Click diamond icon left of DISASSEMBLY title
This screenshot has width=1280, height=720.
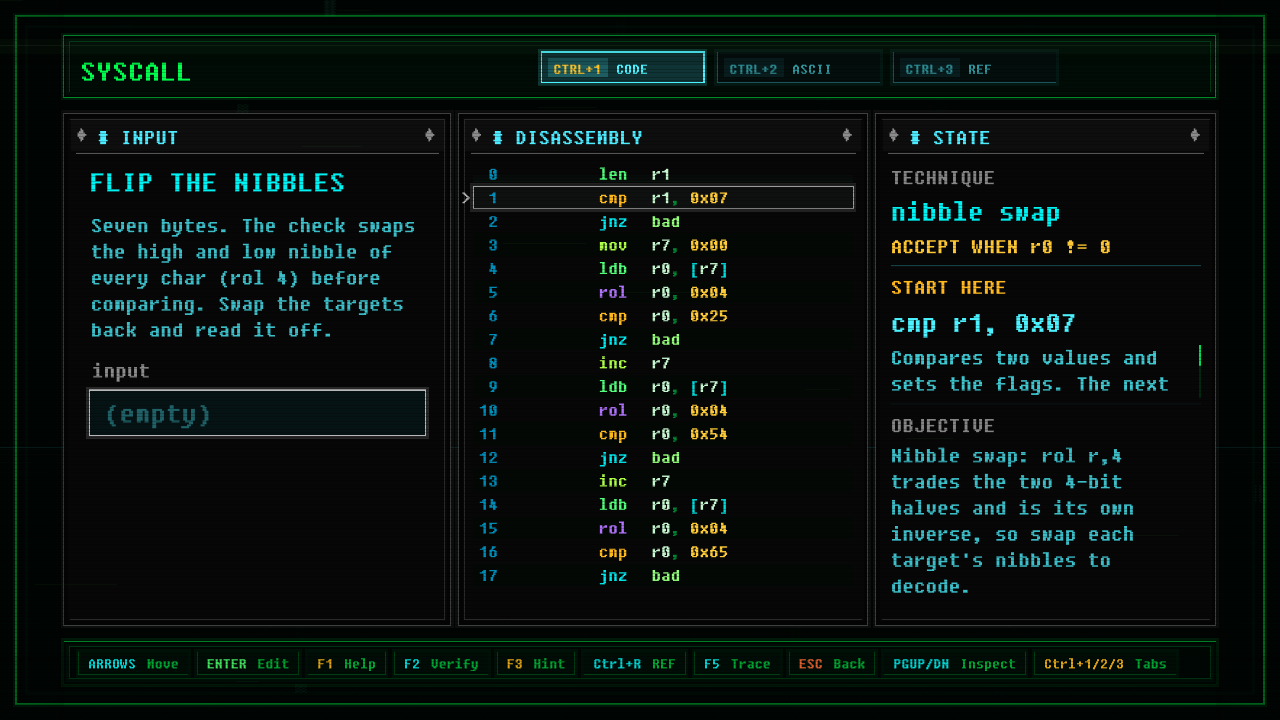pos(476,136)
